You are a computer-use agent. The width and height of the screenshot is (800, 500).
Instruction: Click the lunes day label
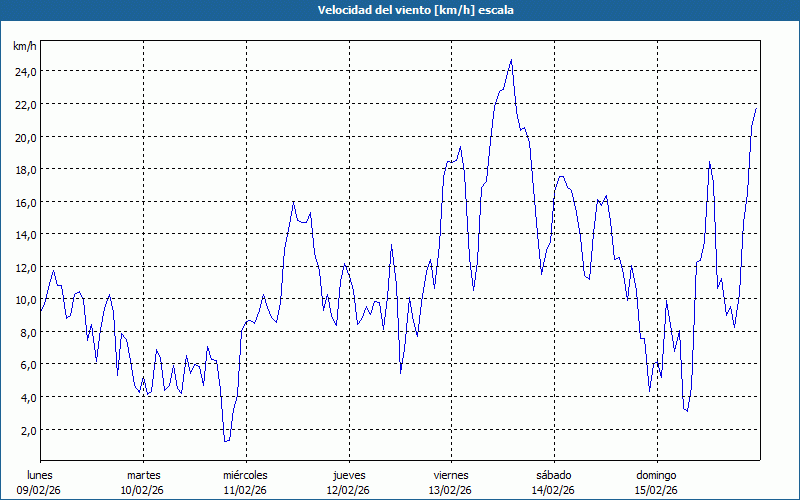pos(40,475)
